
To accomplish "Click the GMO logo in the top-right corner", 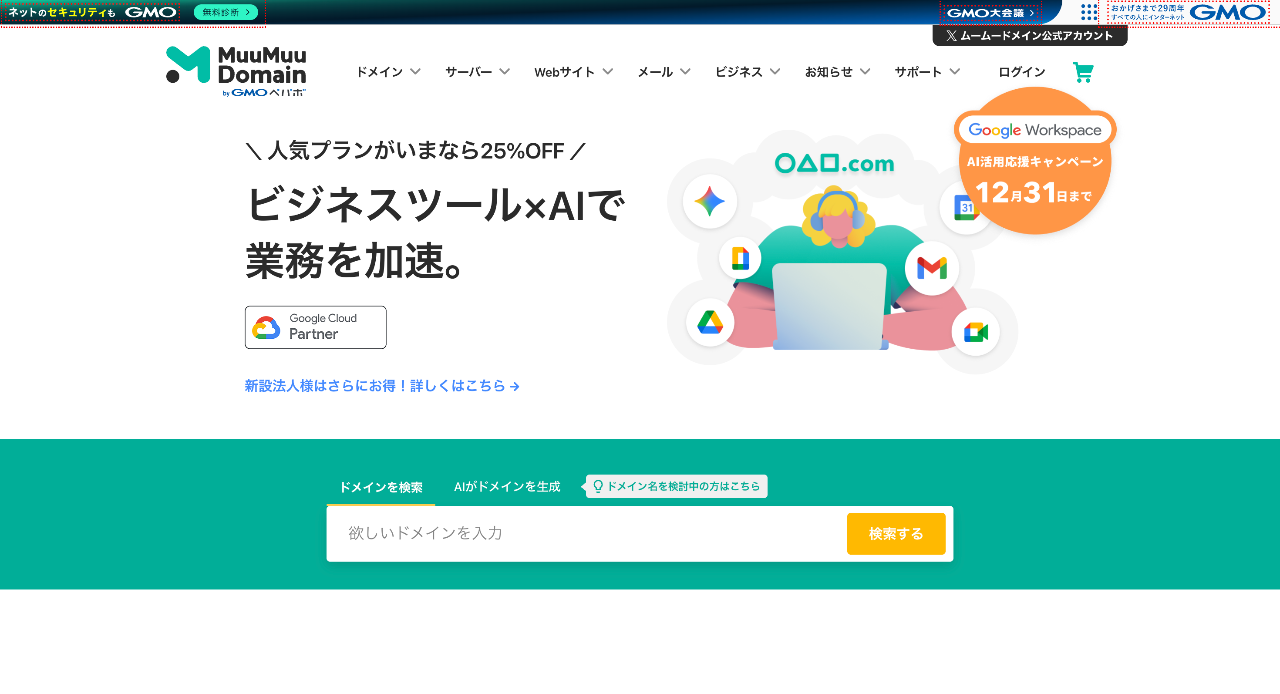I will click(x=1227, y=12).
